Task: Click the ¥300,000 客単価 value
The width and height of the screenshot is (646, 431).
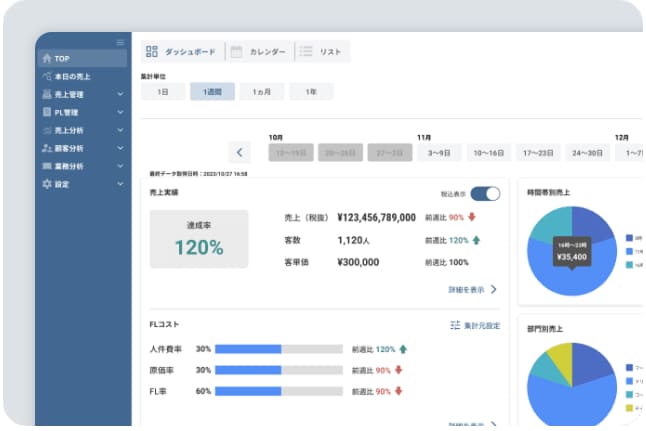Action: [358, 262]
